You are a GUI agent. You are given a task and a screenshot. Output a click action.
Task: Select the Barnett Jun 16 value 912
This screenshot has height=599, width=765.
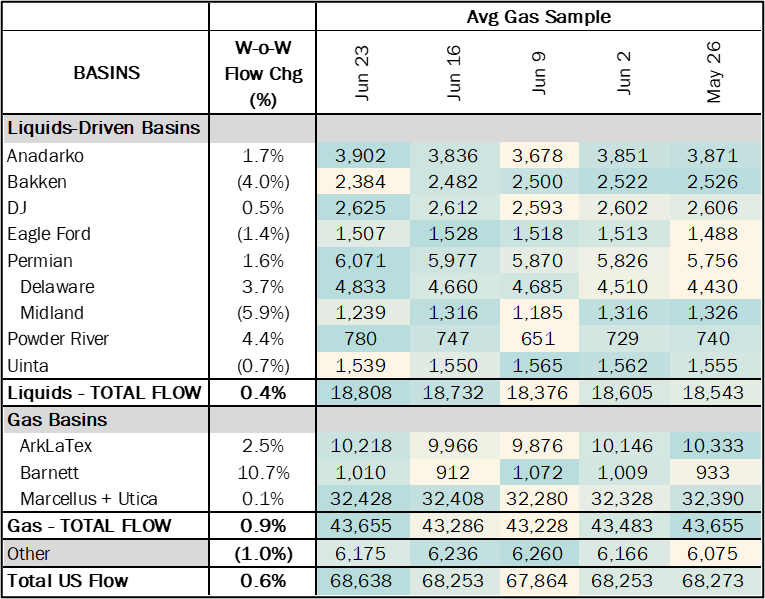(x=451, y=472)
